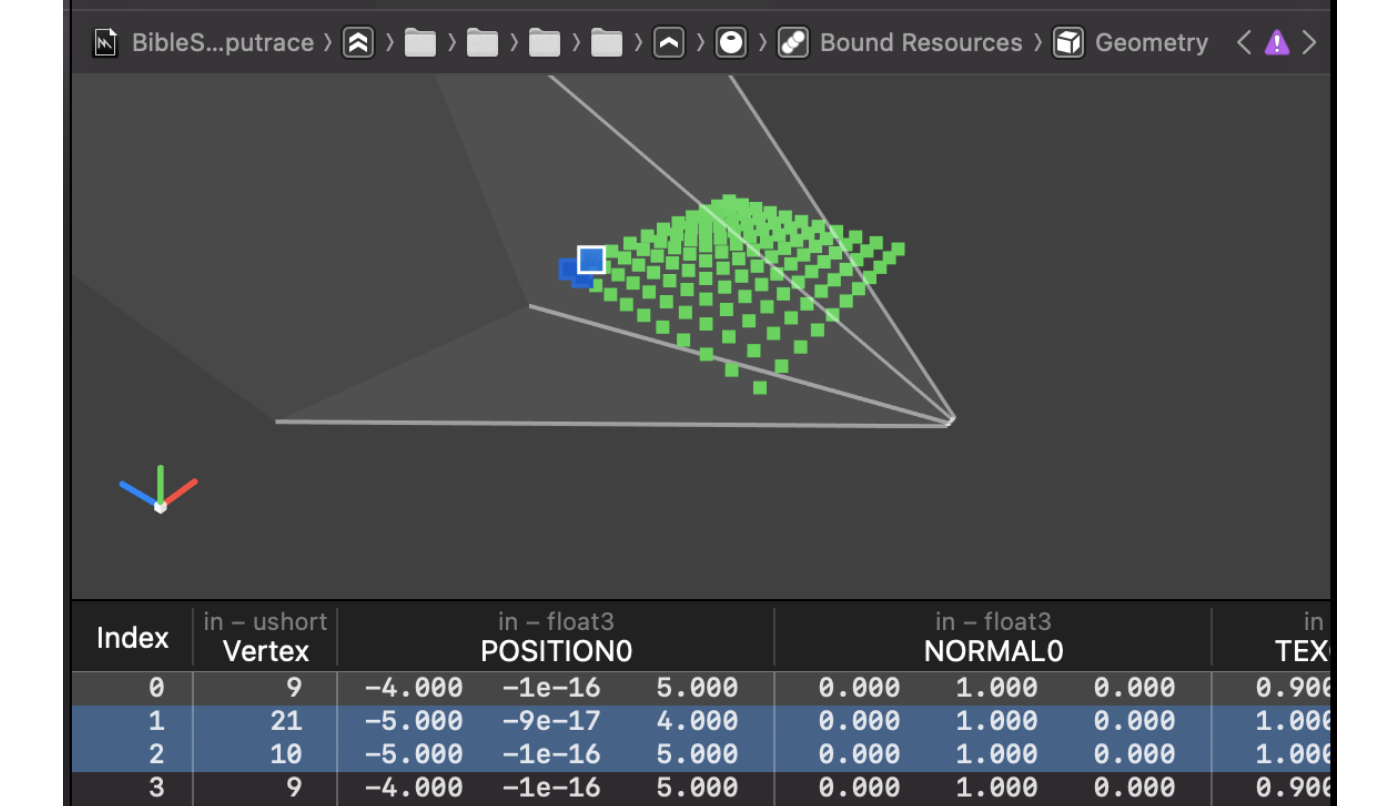Click the last folder icon before the encoder icon

click(605, 42)
